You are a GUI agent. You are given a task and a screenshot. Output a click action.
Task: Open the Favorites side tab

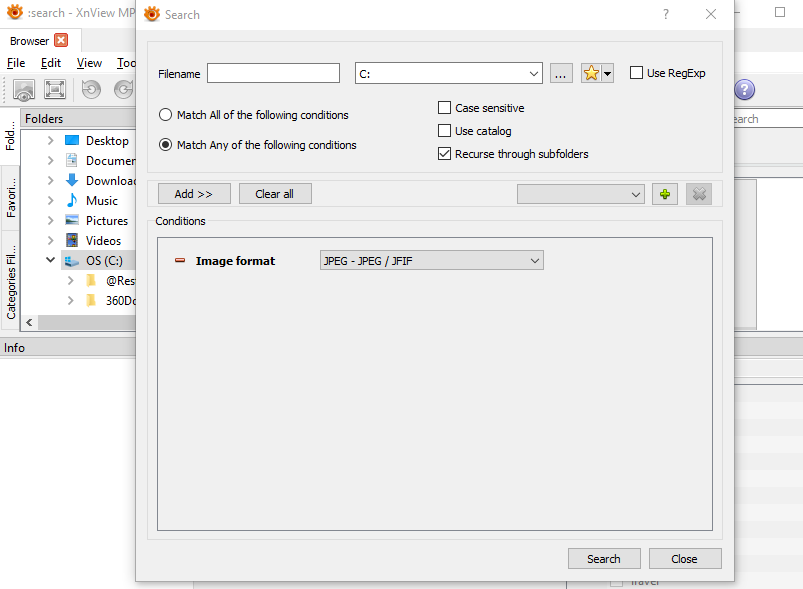pyautogui.click(x=10, y=198)
